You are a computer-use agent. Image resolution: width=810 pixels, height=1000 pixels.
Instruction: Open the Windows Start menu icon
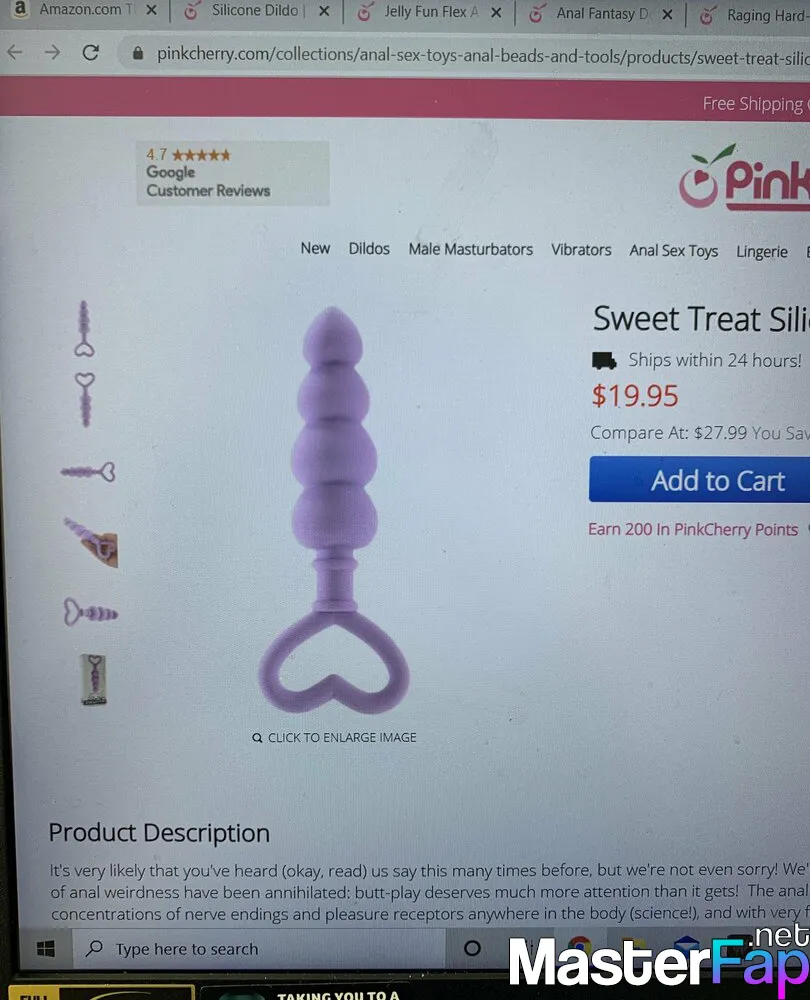pos(45,949)
